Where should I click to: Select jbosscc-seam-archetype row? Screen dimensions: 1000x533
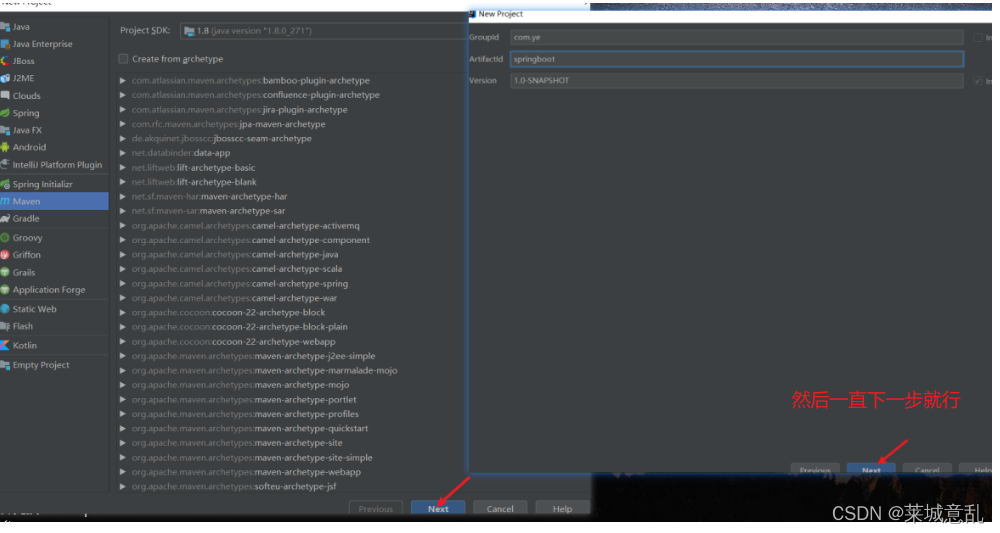[221, 138]
